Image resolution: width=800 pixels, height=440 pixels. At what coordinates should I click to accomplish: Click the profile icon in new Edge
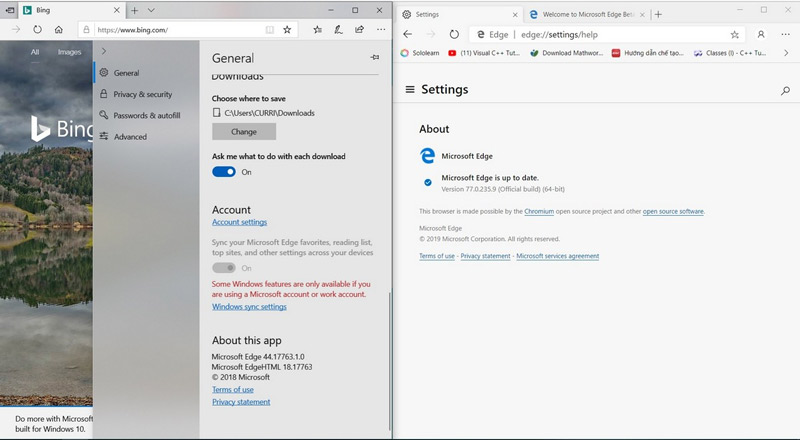pos(761,34)
